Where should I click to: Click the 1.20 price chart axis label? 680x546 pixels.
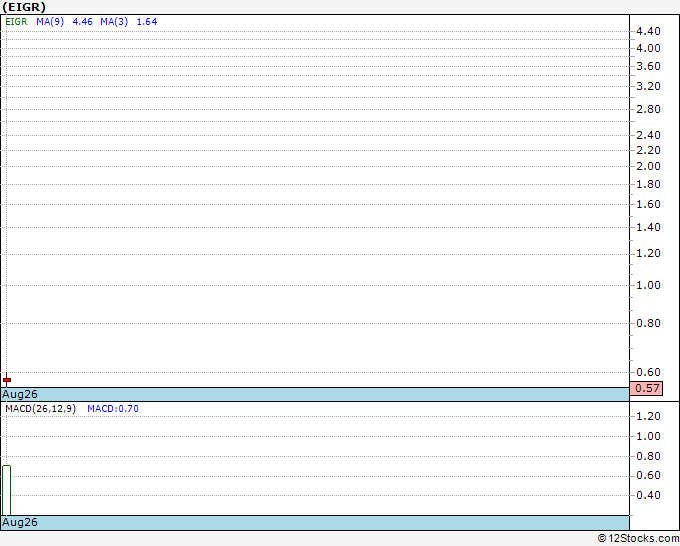coord(648,253)
